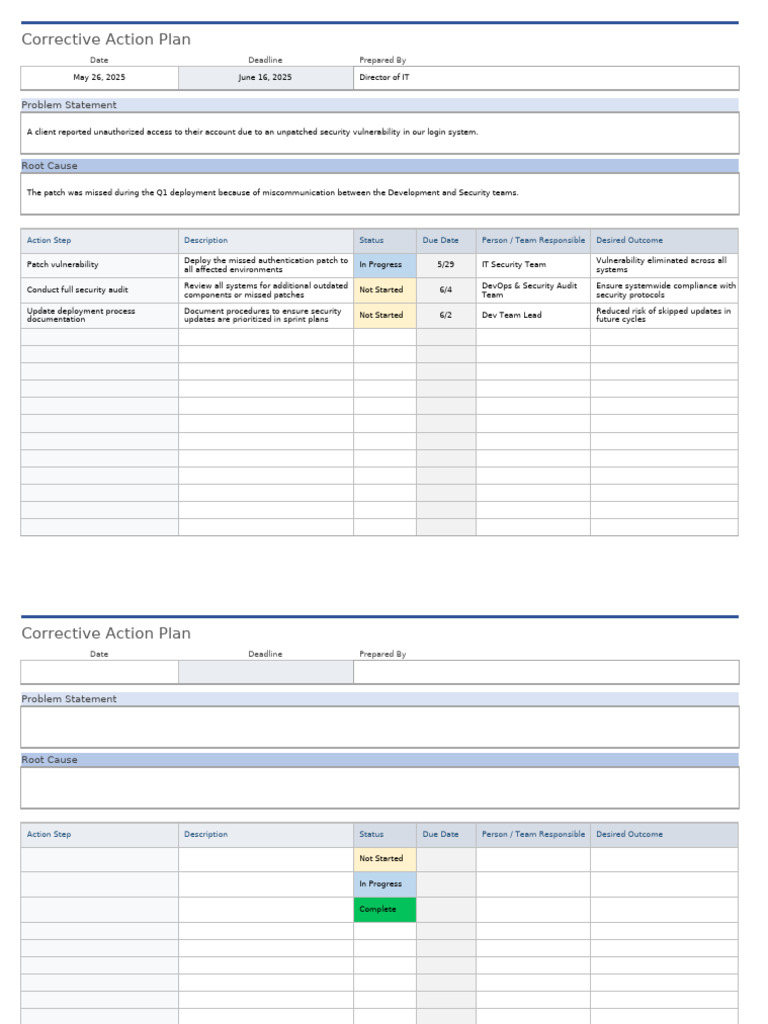Select 'Not Started' sample status in blank template
The image size is (768, 1024).
click(x=385, y=859)
